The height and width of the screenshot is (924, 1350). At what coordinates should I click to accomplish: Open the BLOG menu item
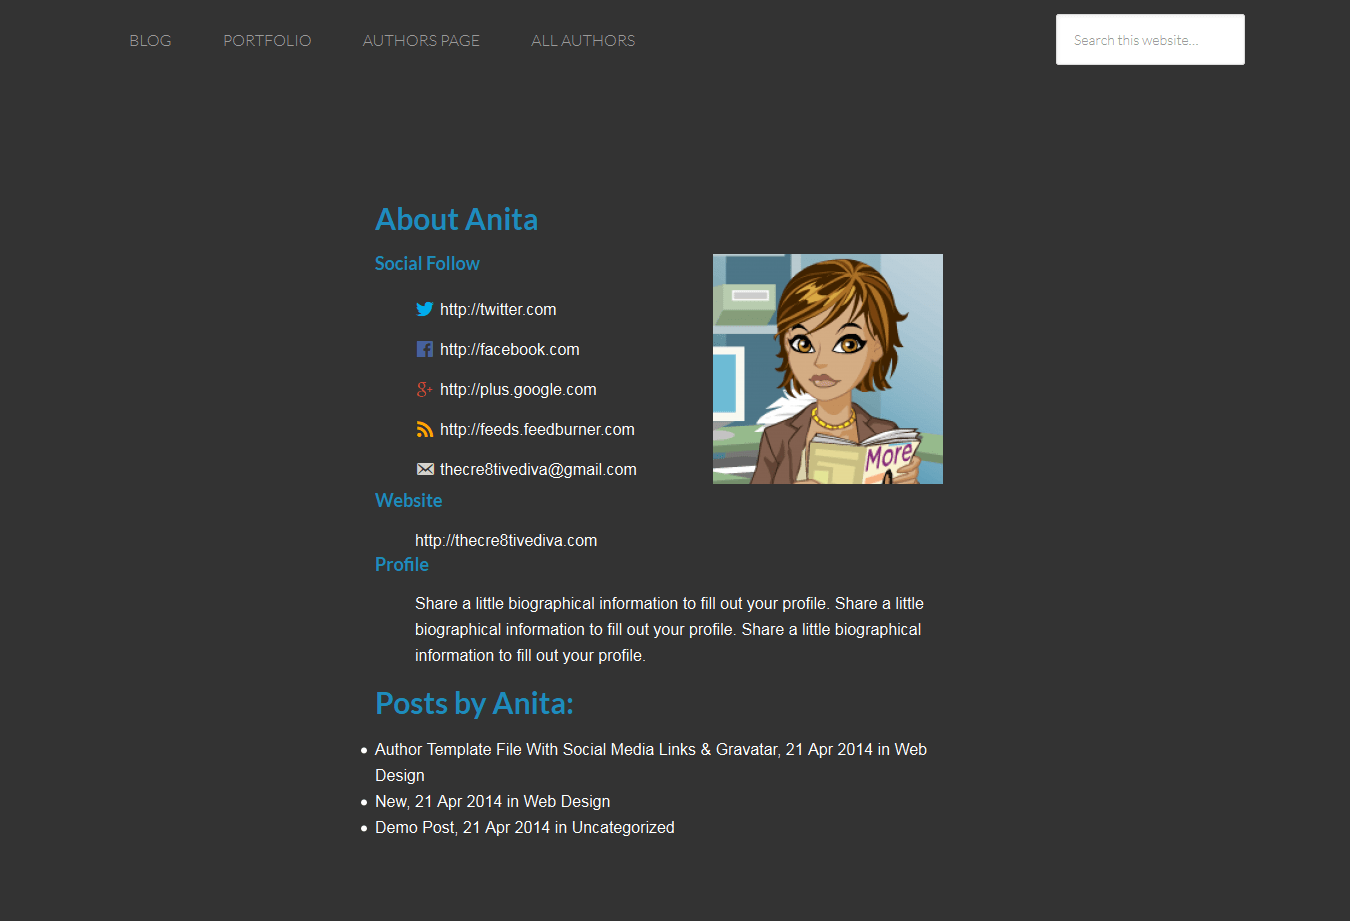150,40
